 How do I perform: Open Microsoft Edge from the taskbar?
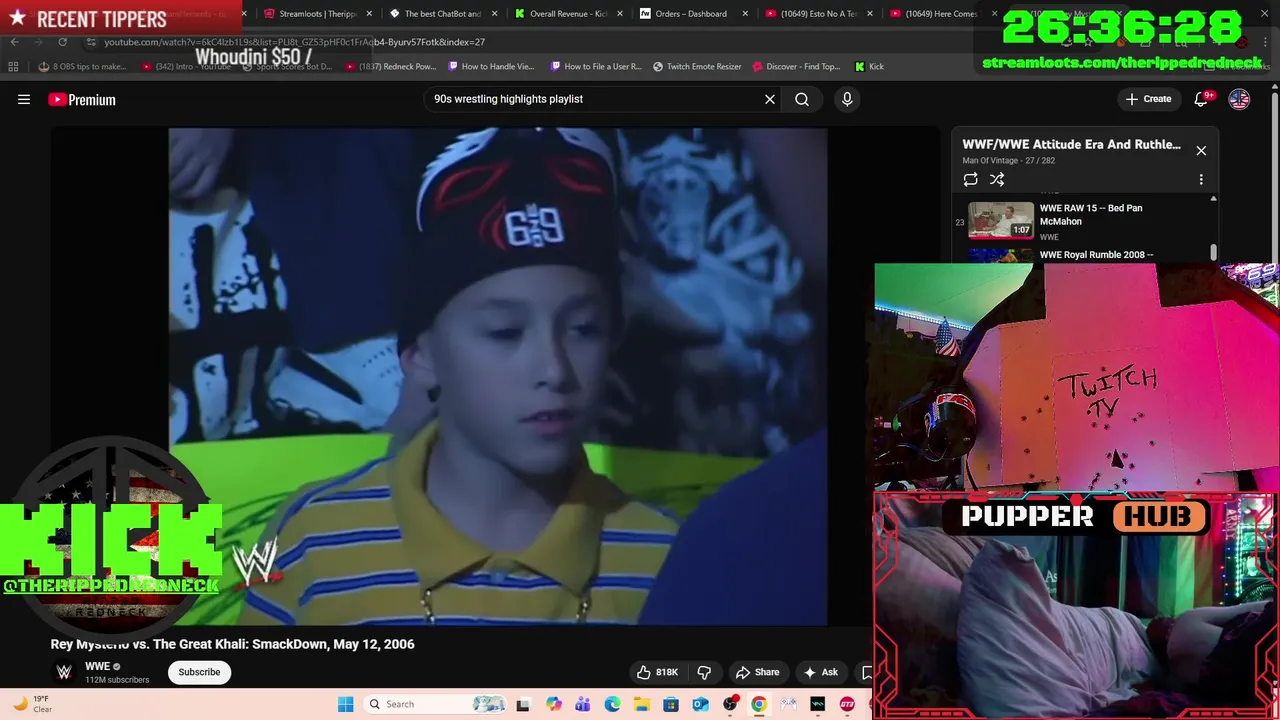[612, 704]
